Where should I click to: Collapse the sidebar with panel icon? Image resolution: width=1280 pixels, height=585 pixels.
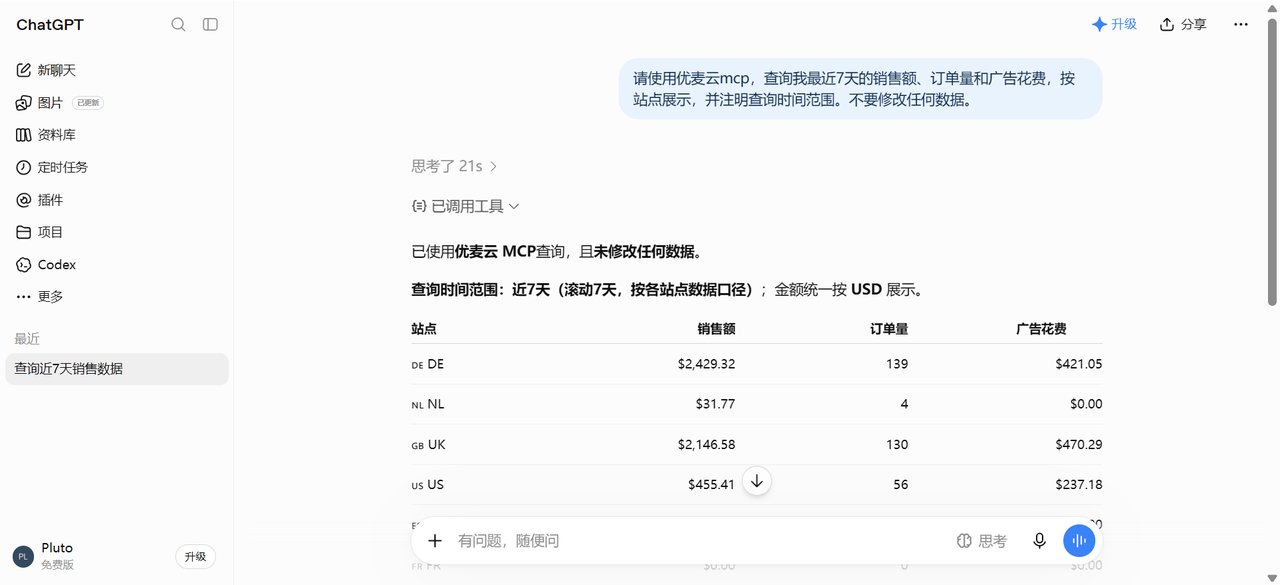(x=210, y=24)
